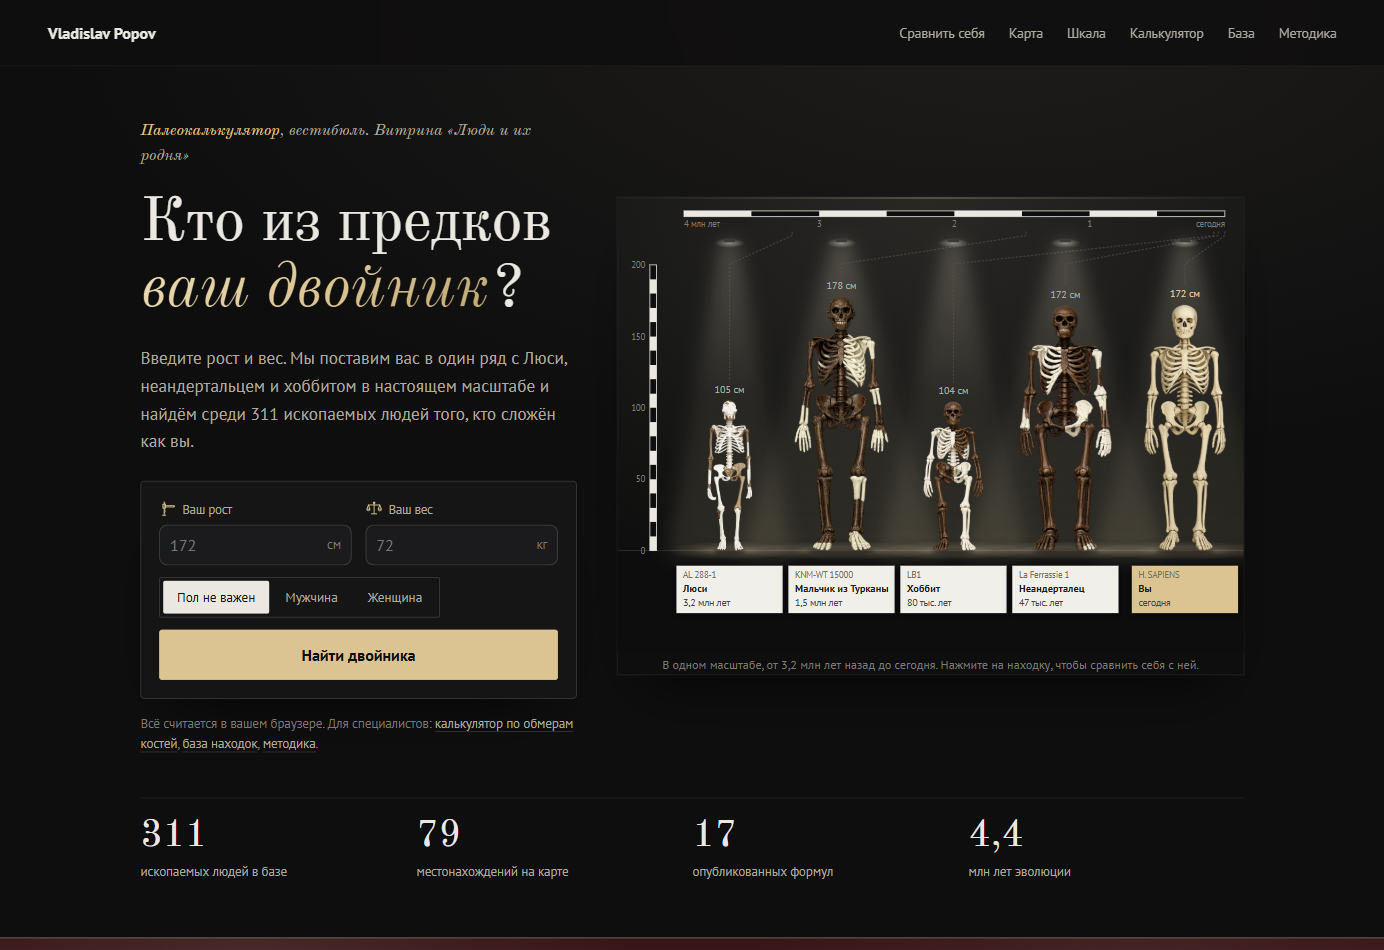Click the Люси AL 288-1 label card
The width and height of the screenshot is (1384, 950).
[x=729, y=589]
